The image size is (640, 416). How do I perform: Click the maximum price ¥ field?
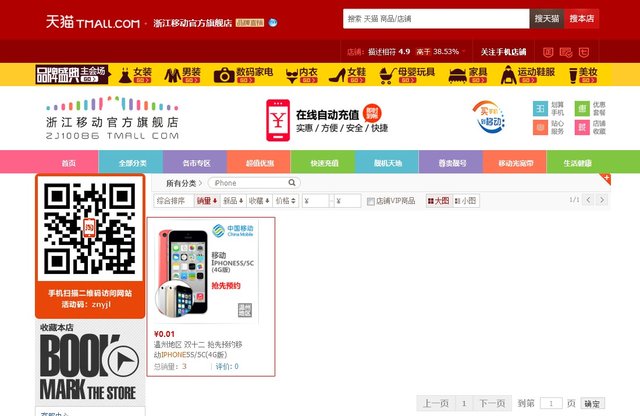point(348,201)
